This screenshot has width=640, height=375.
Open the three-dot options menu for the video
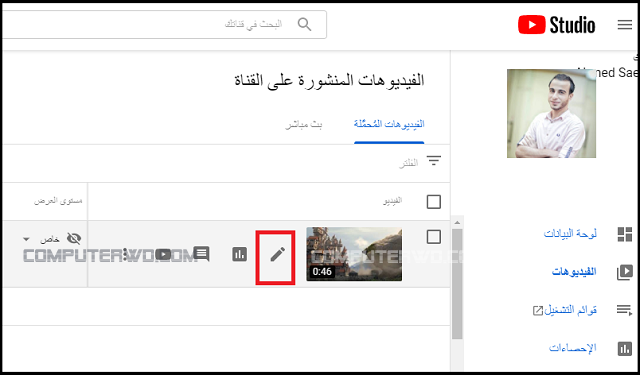point(125,254)
